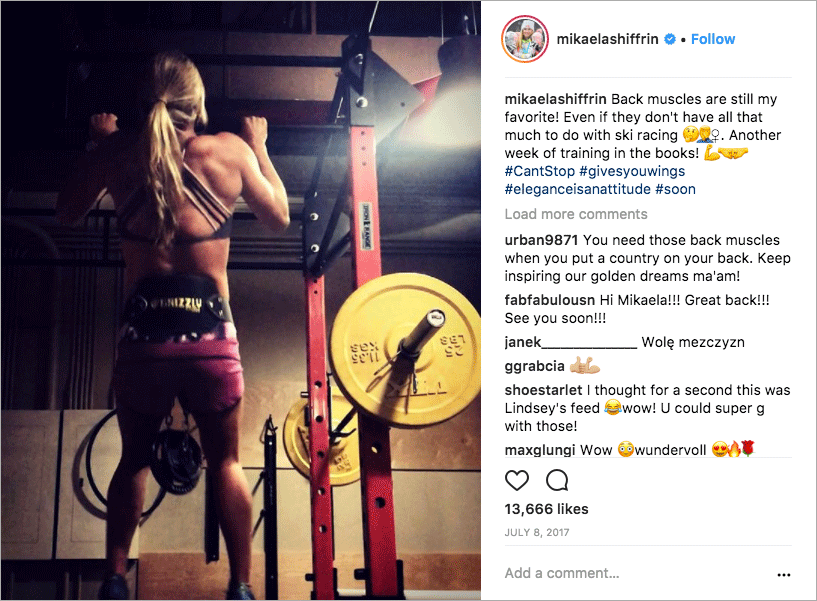The image size is (817, 601).
Task: Open the mikaelashiffrin profile avatar
Action: (525, 39)
